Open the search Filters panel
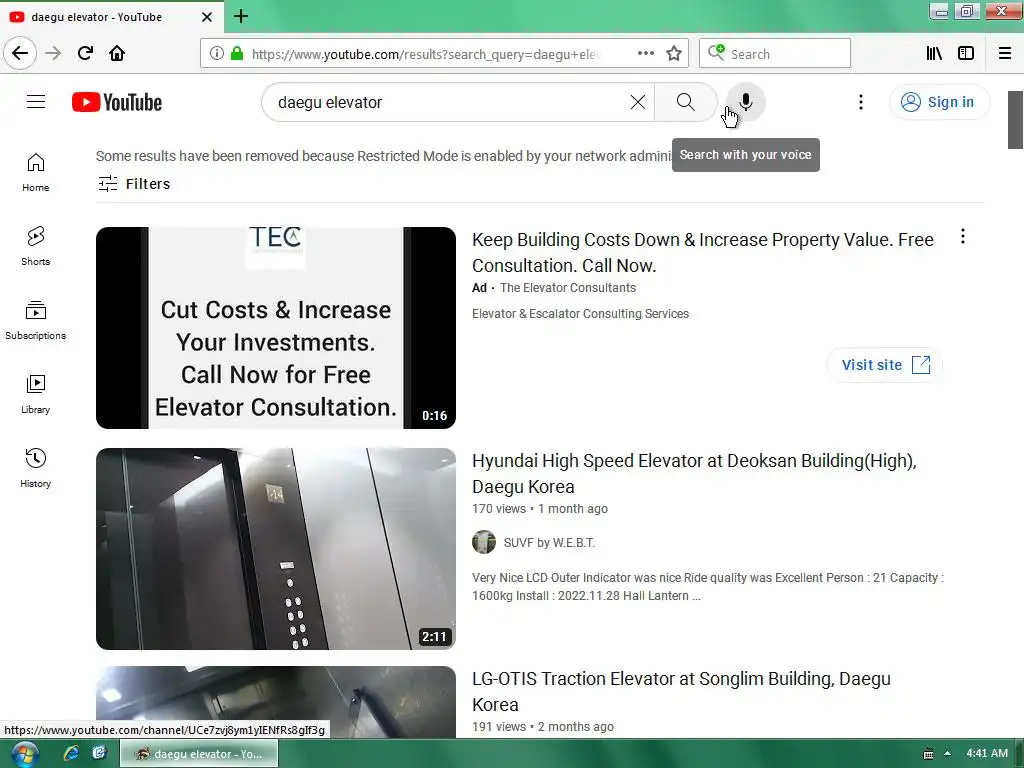This screenshot has height=768, width=1024. pyautogui.click(x=134, y=184)
